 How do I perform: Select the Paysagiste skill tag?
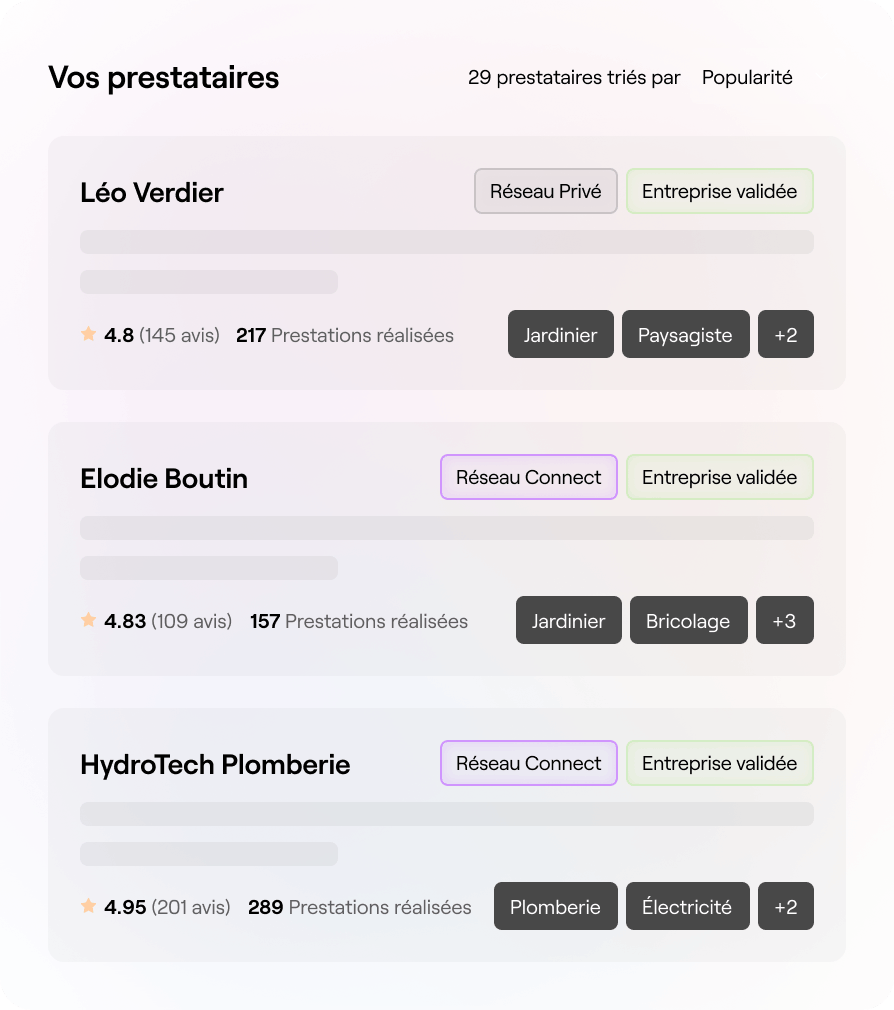685,335
